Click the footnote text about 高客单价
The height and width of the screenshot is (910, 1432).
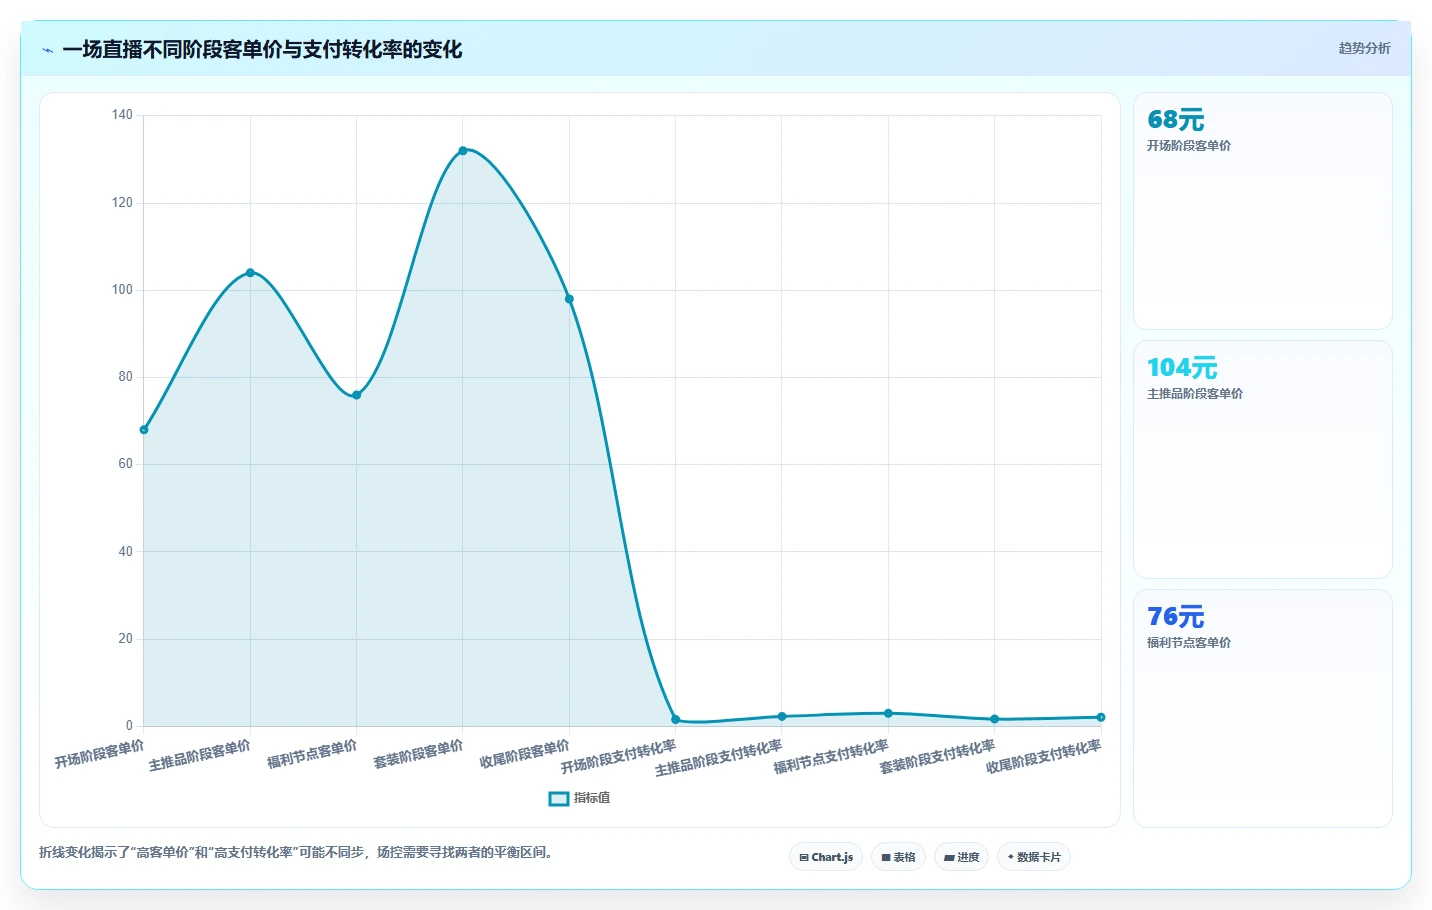(296, 853)
